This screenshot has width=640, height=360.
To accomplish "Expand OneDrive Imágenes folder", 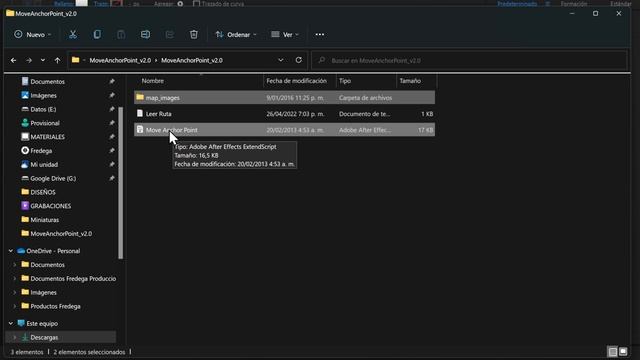I will [x=15, y=293].
